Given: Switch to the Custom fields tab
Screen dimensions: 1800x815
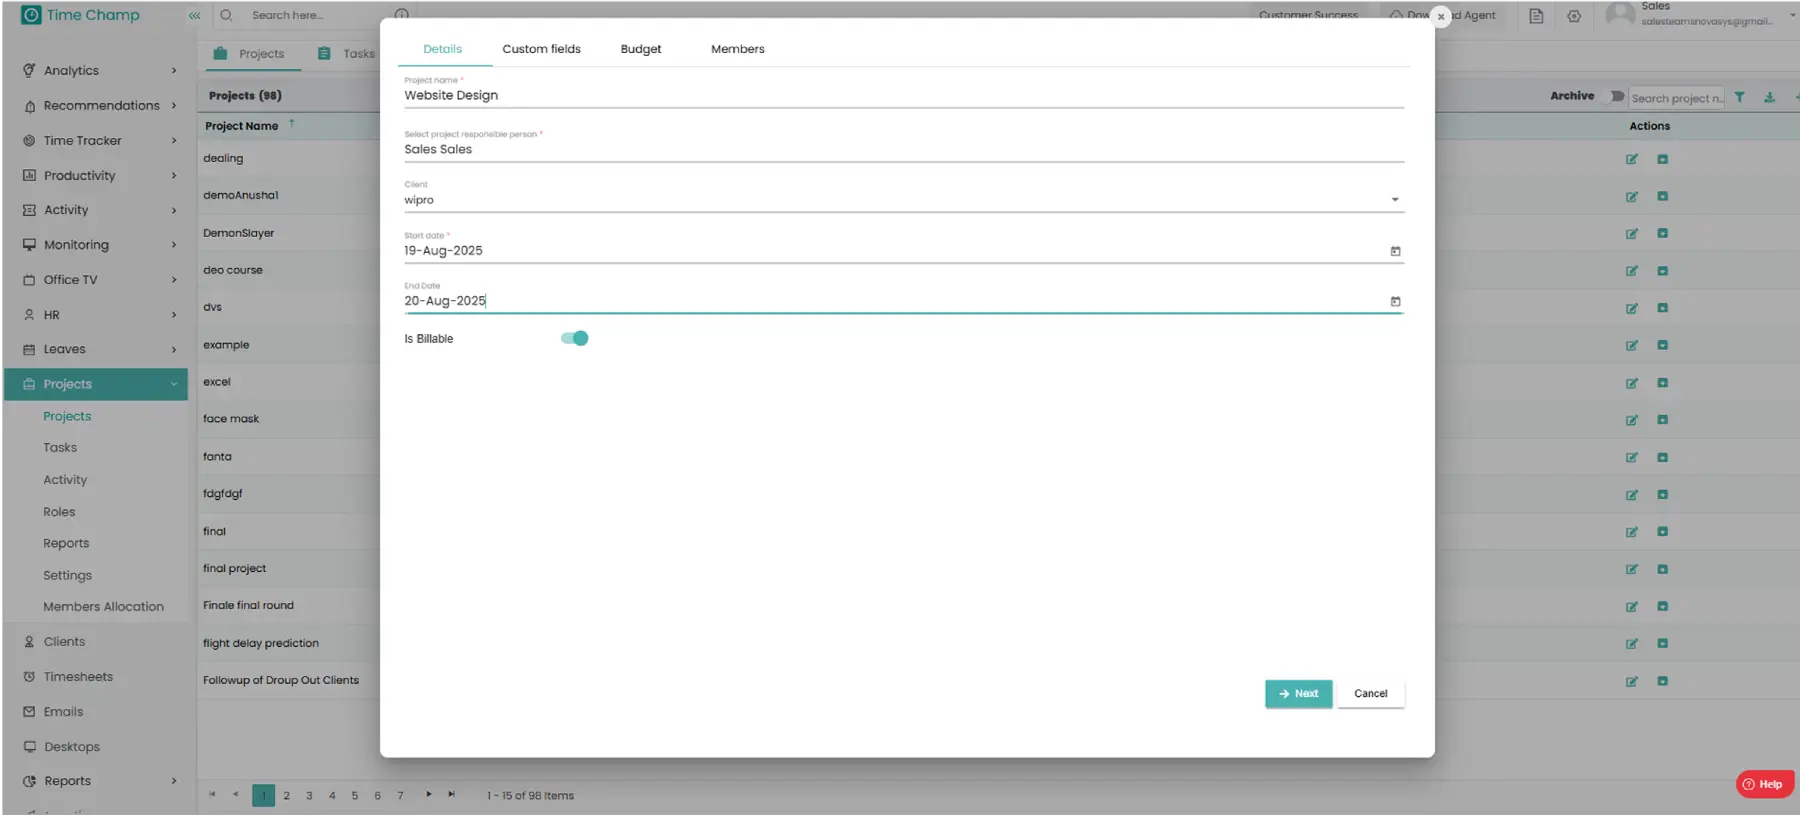Looking at the screenshot, I should click(x=541, y=49).
